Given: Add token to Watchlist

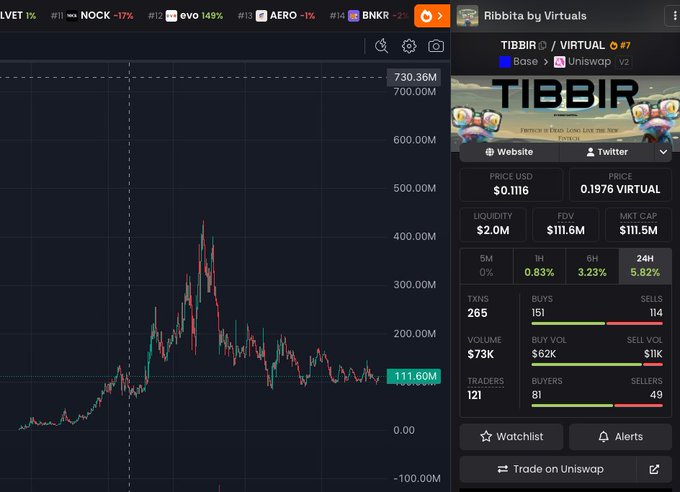Looking at the screenshot, I should coord(511,436).
